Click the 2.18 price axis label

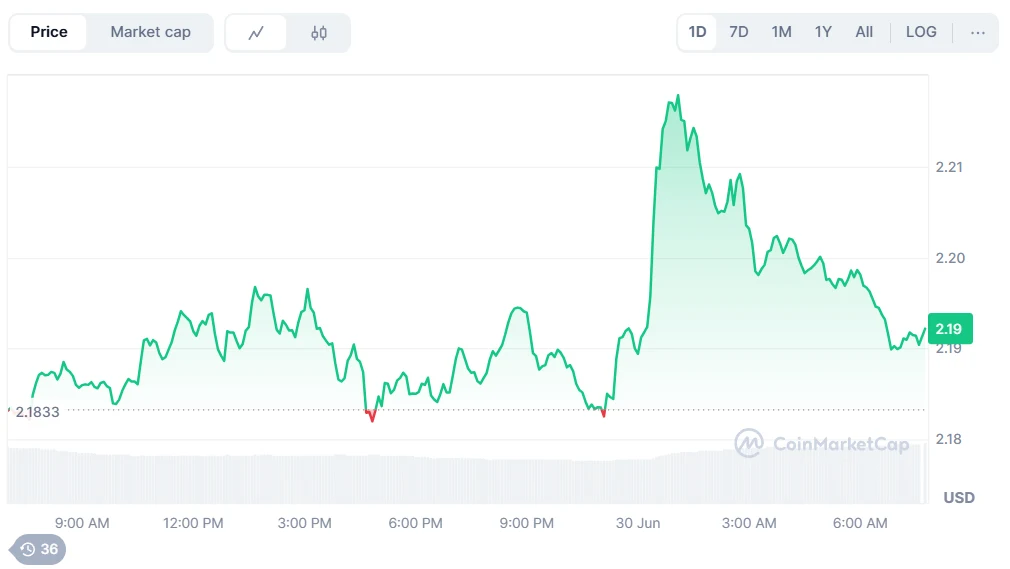949,439
